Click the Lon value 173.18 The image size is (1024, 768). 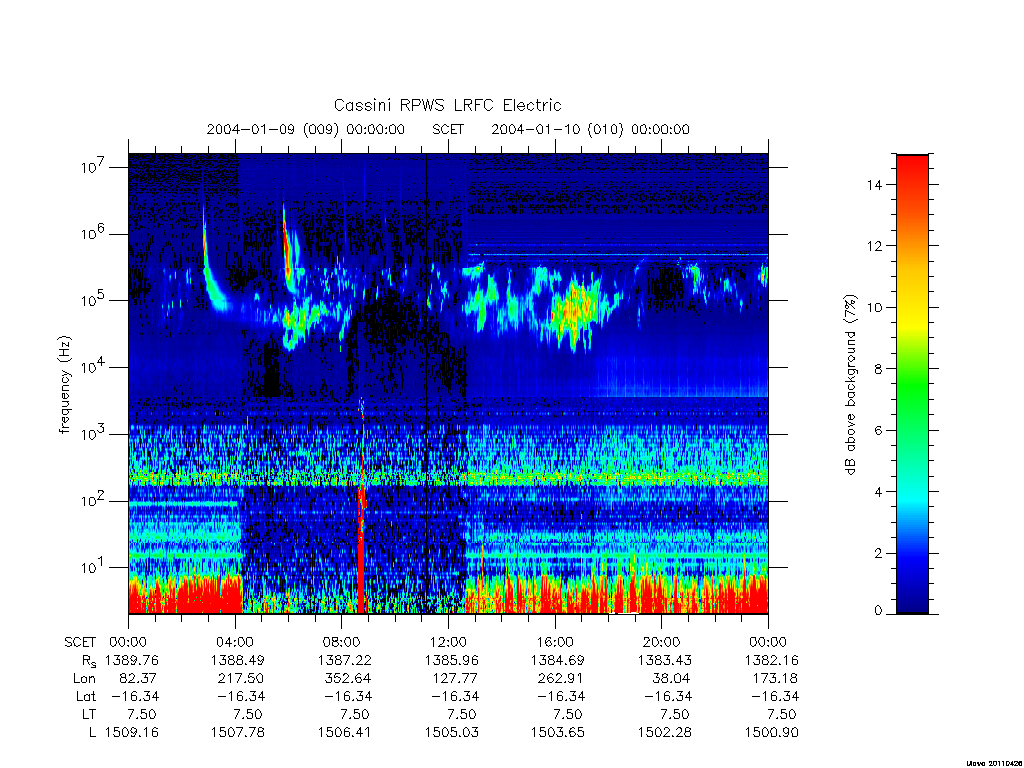[x=775, y=678]
